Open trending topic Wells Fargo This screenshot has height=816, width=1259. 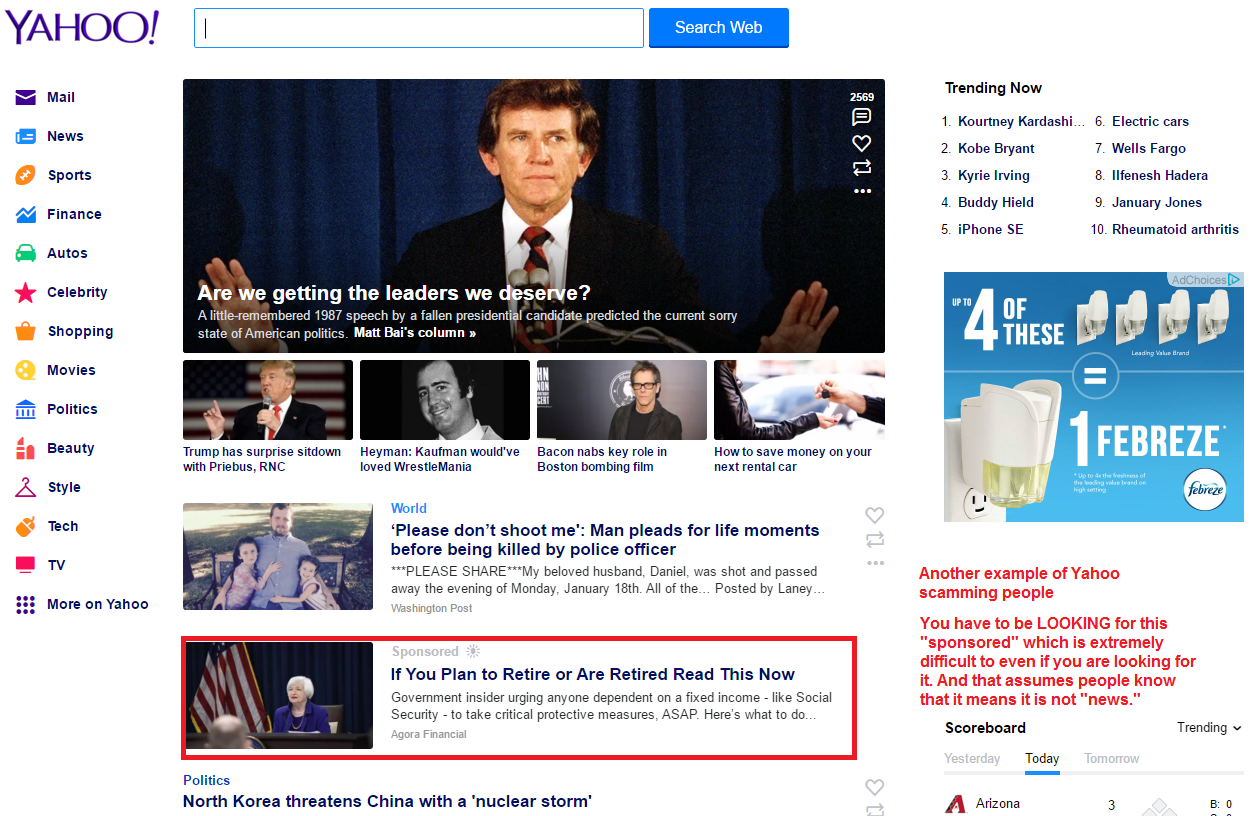1149,148
